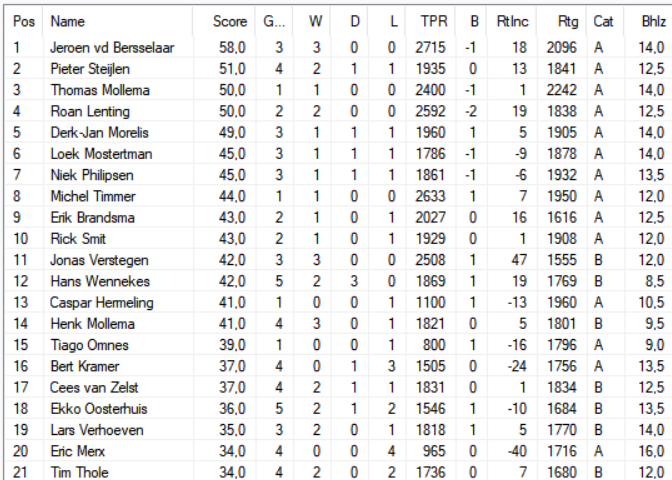Sort by the Cat column header
The width and height of the screenshot is (672, 480).
tap(605, 21)
